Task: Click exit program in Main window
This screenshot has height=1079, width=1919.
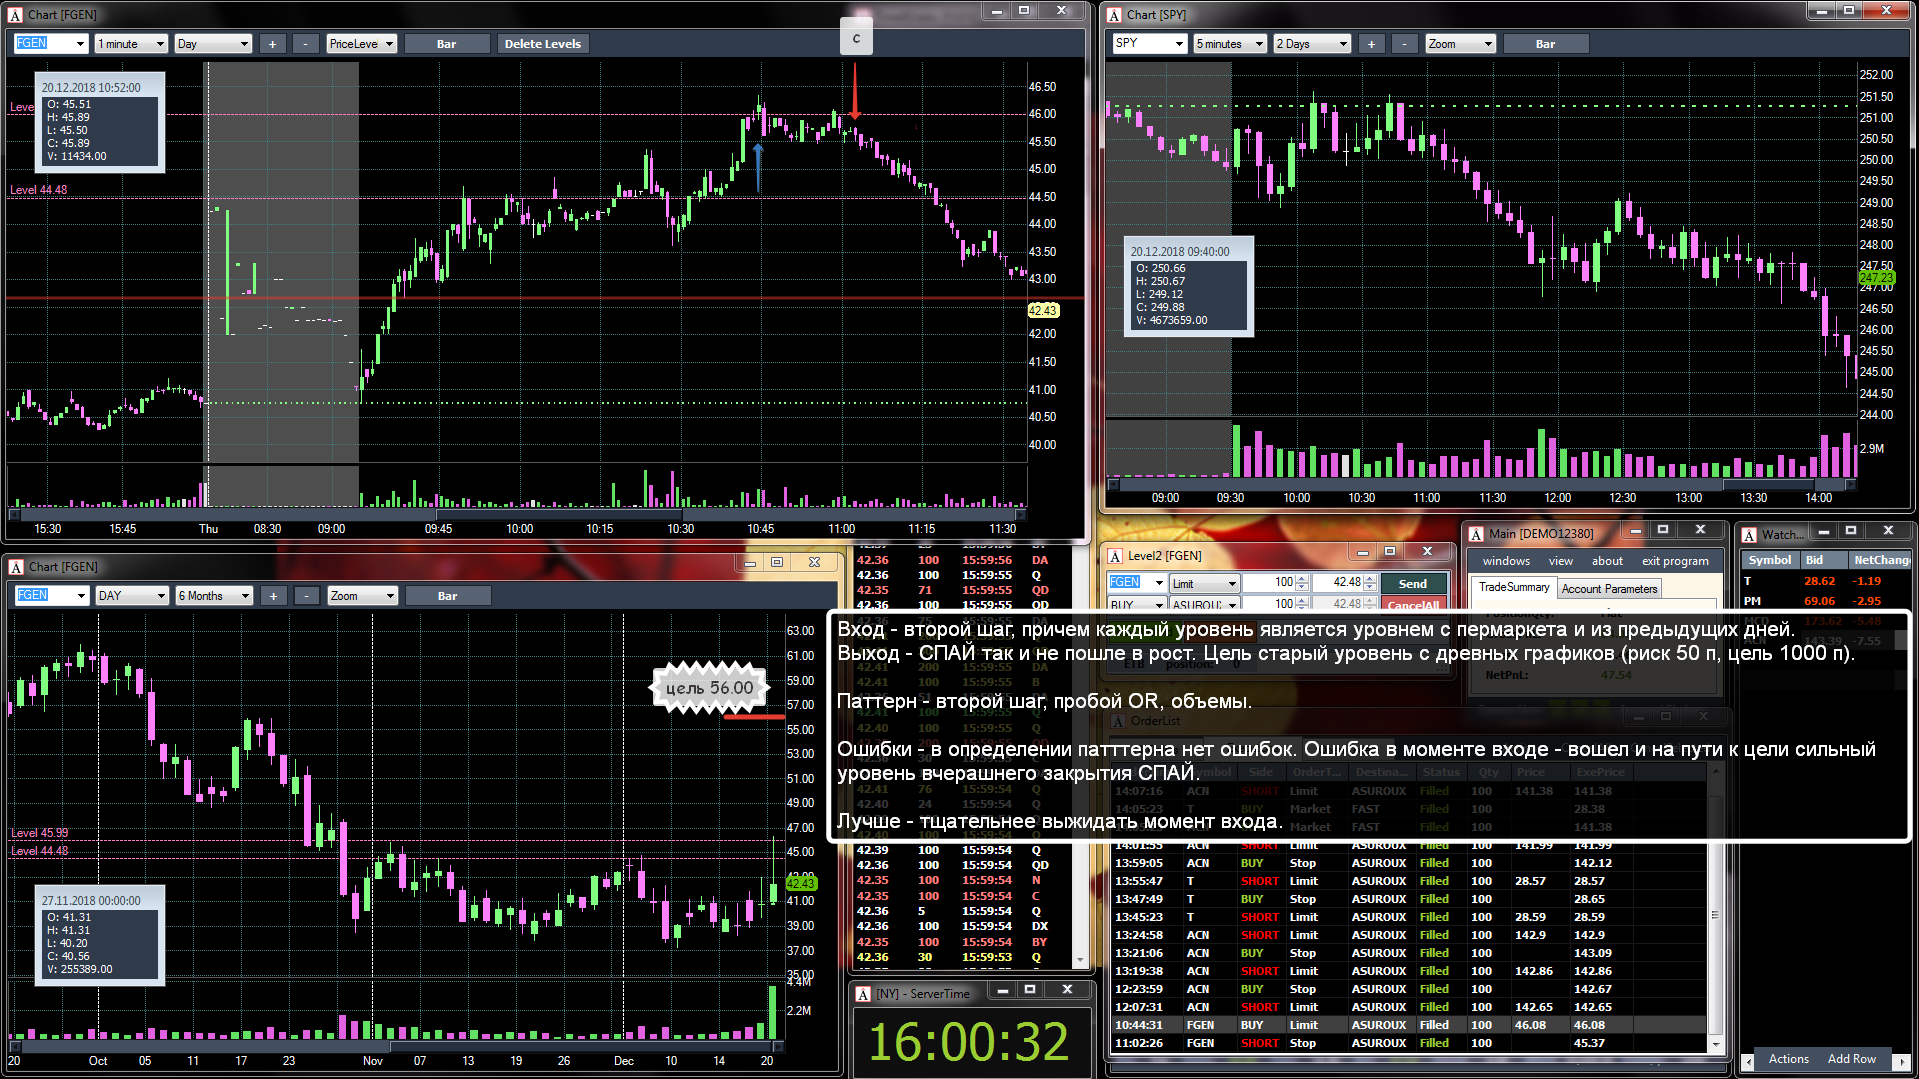Action: pyautogui.click(x=1675, y=561)
